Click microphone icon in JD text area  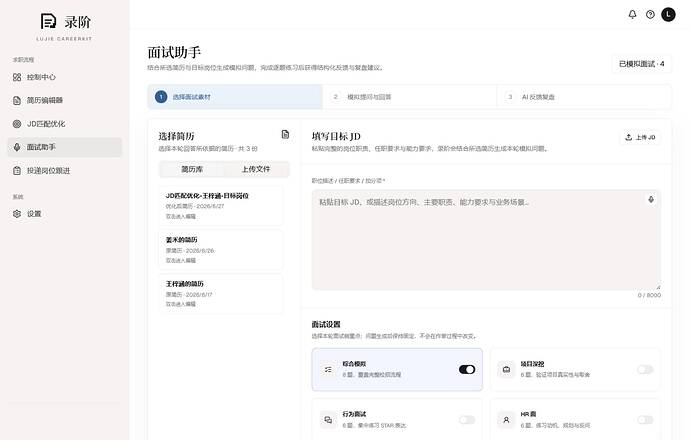pos(651,199)
